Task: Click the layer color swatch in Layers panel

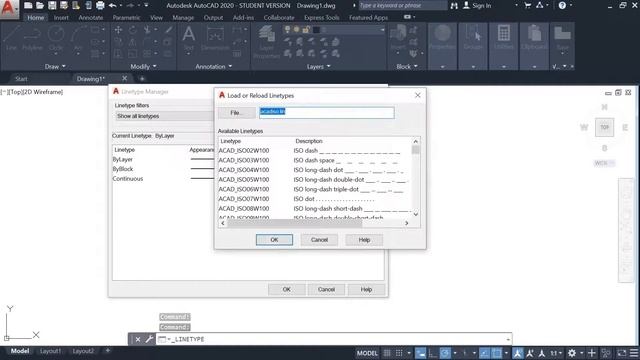Action: [x=316, y=30]
